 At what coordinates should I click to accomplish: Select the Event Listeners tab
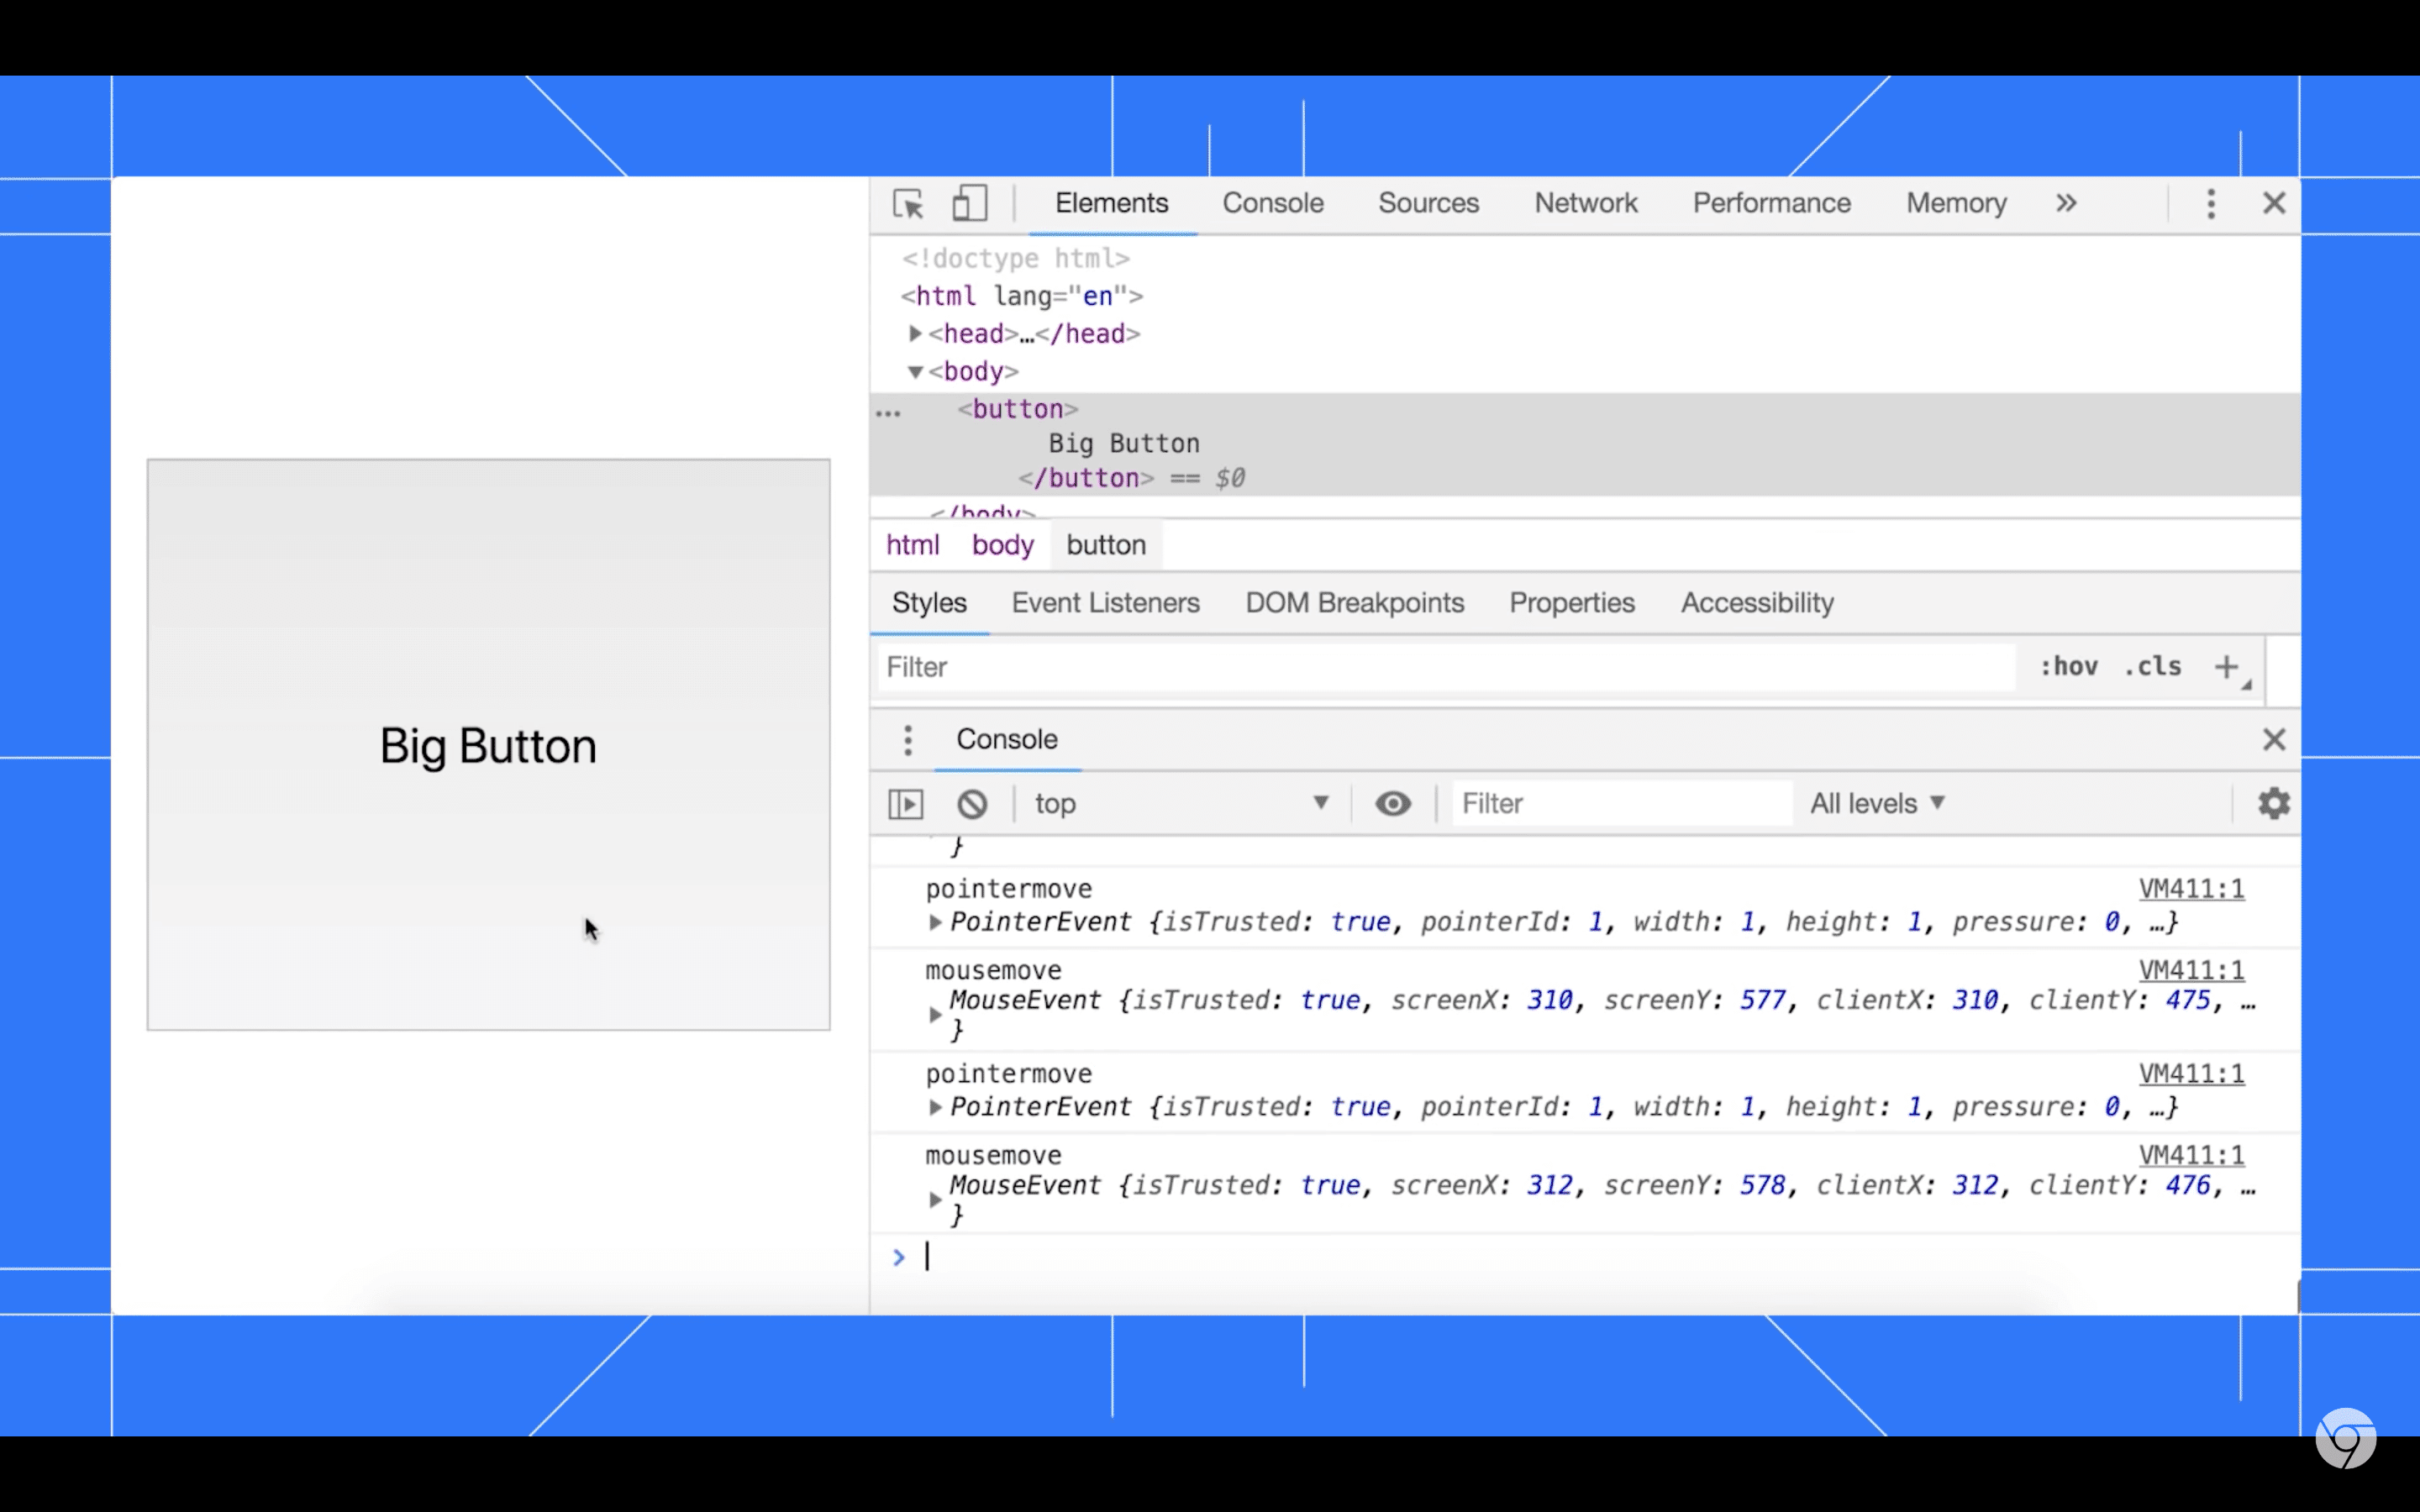pos(1105,601)
